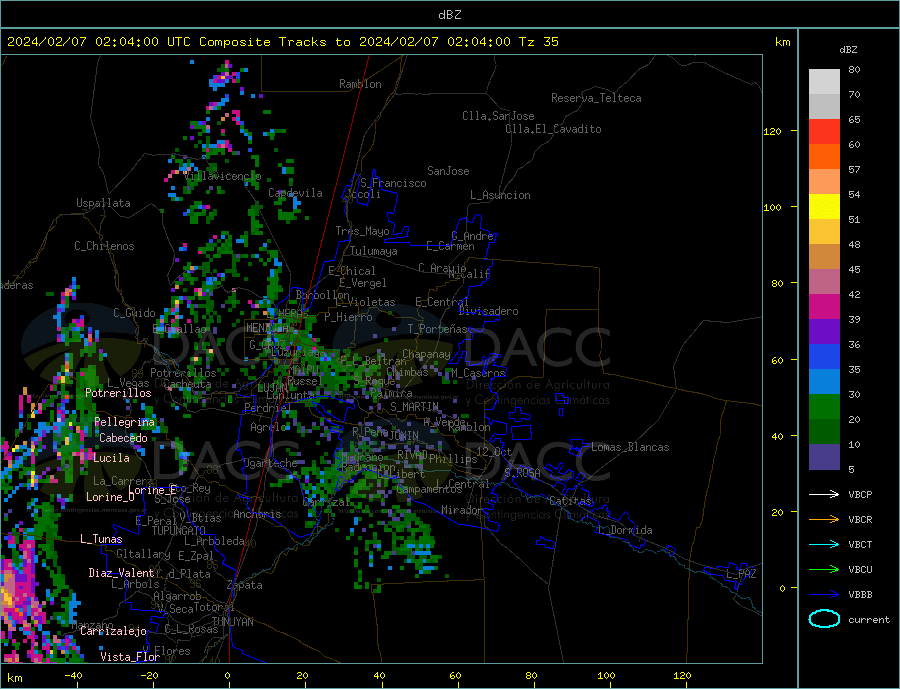This screenshot has width=900, height=689.
Task: Click the 'km' unit label at bottom-left
Action: click(14, 678)
